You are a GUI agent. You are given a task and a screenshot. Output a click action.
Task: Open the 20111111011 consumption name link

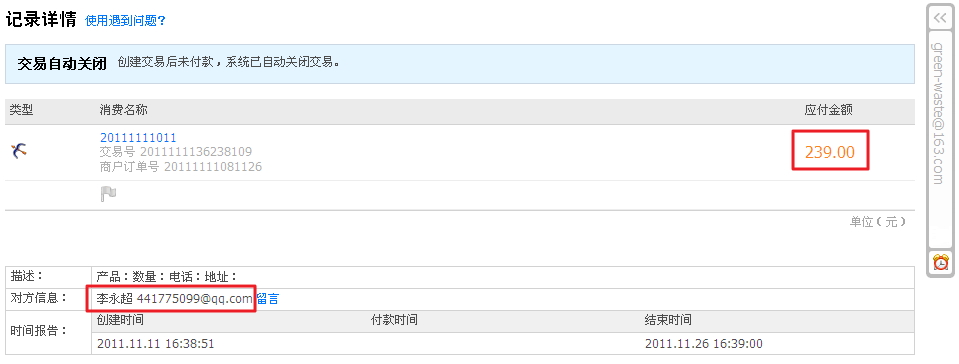tap(138, 138)
